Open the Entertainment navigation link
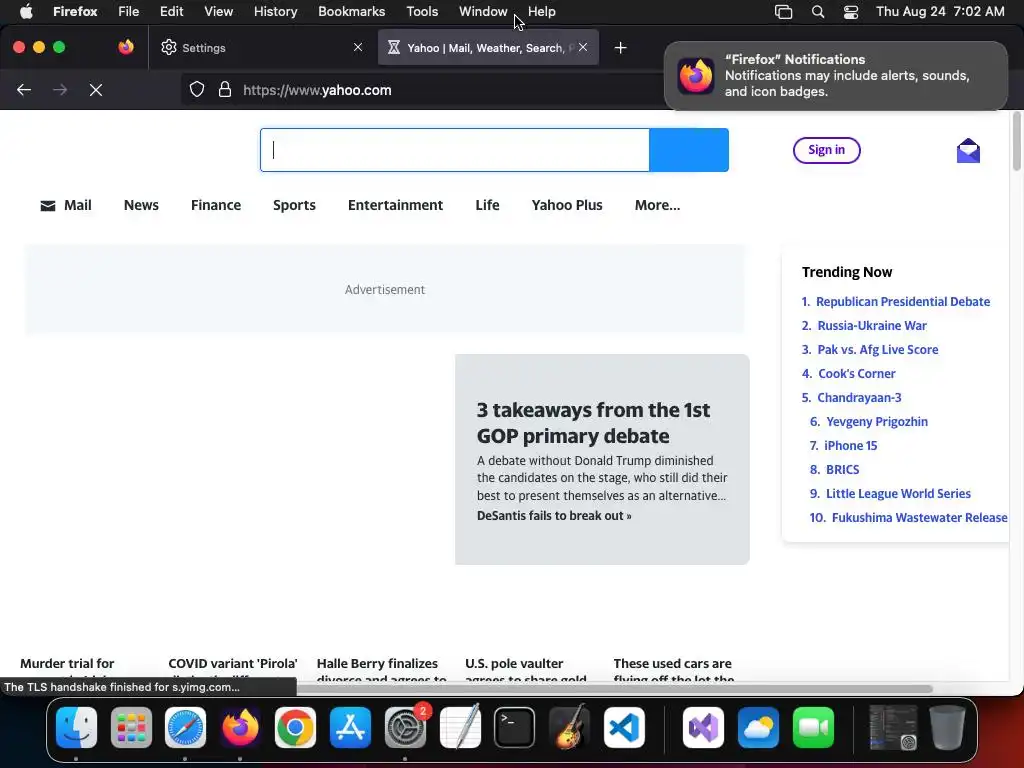This screenshot has width=1024, height=768. click(395, 205)
